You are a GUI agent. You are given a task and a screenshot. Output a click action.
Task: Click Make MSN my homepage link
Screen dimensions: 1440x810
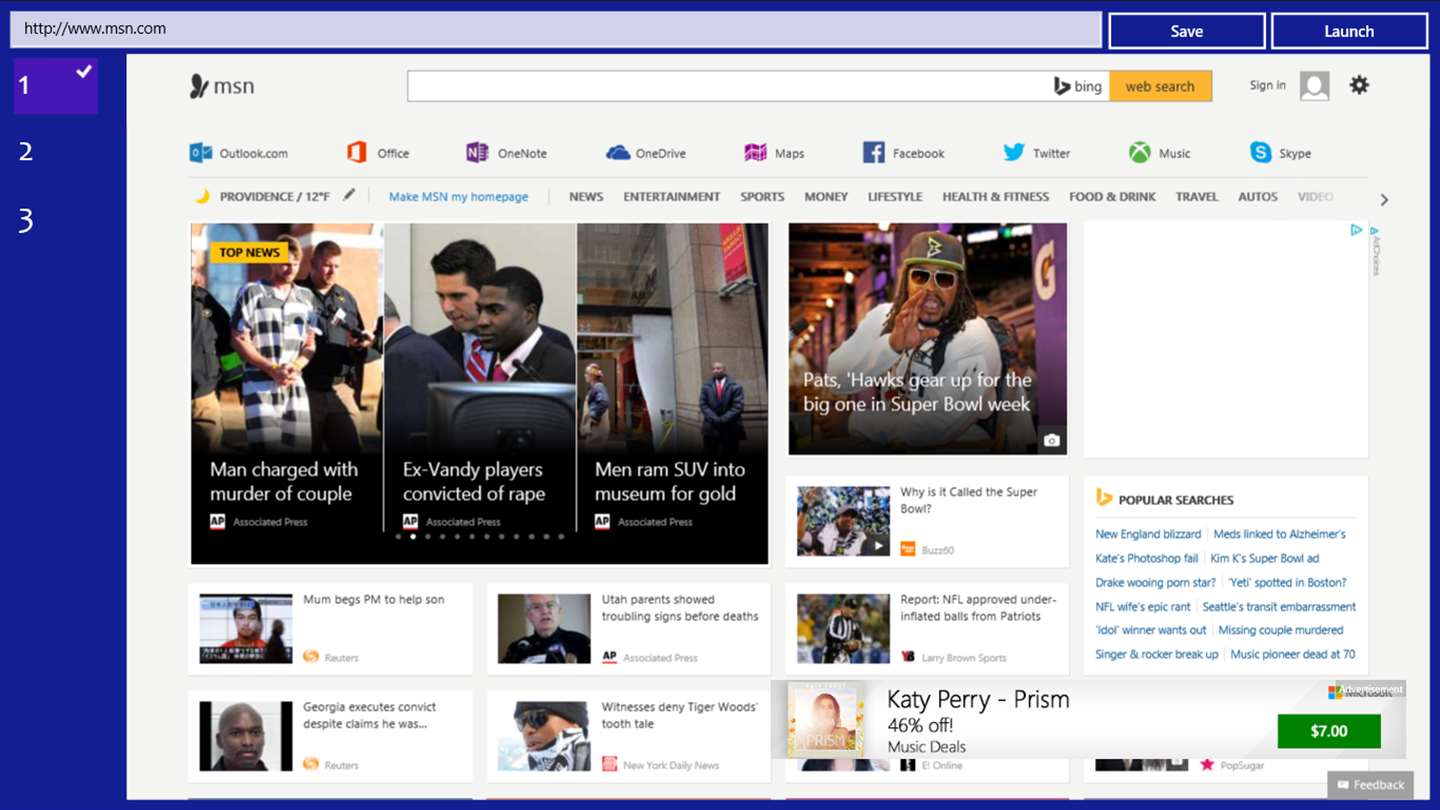(x=458, y=197)
